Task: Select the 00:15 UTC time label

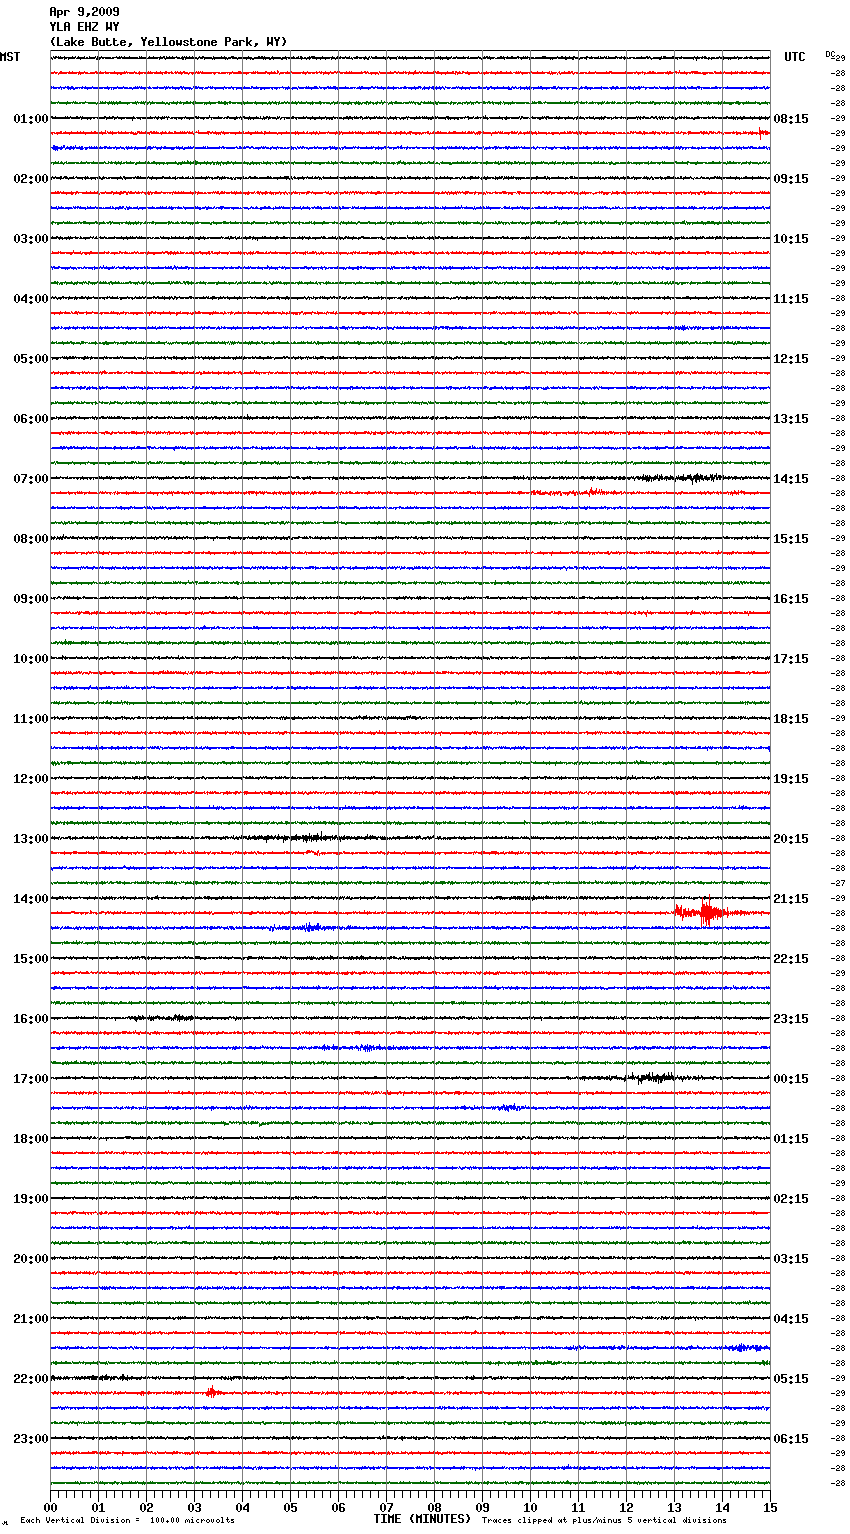Action: (791, 1079)
